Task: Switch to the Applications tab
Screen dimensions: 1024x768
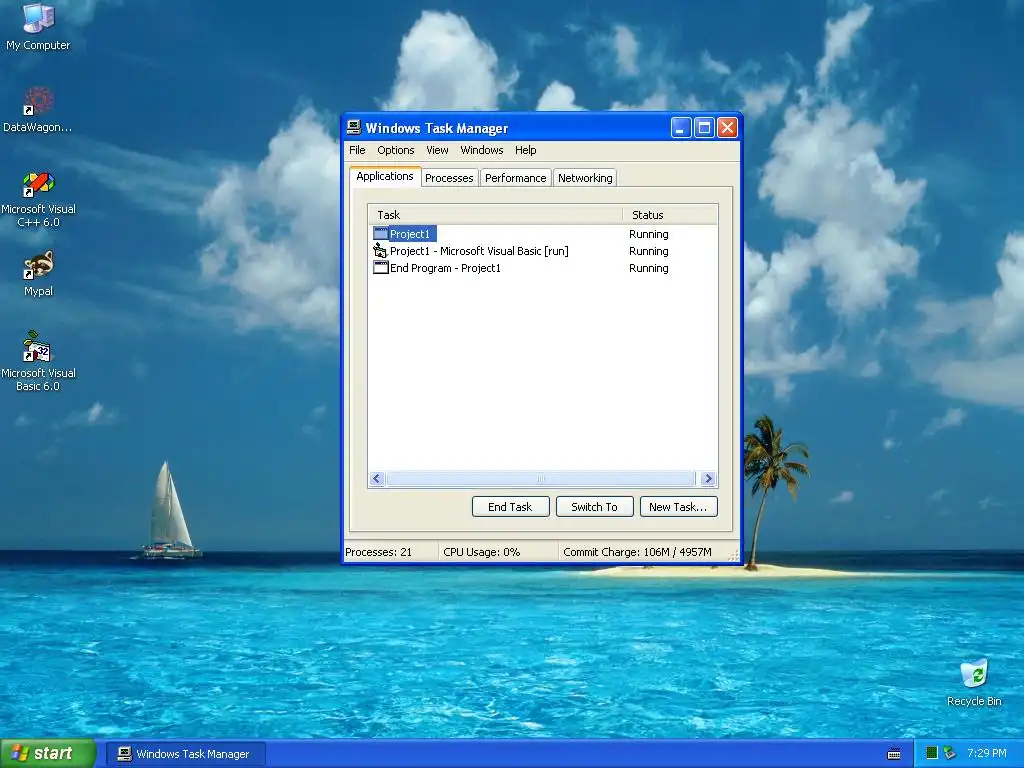Action: point(385,176)
